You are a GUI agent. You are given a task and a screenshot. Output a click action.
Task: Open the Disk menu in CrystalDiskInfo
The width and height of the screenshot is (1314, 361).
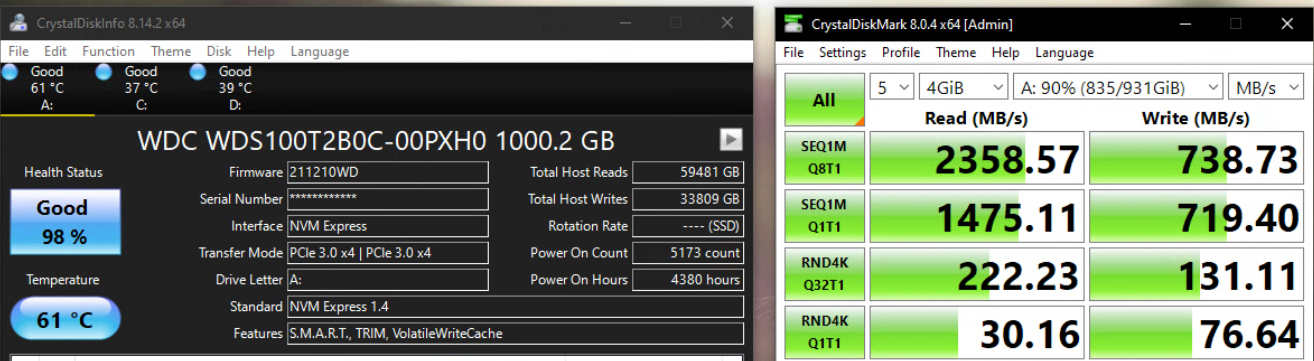[x=219, y=51]
